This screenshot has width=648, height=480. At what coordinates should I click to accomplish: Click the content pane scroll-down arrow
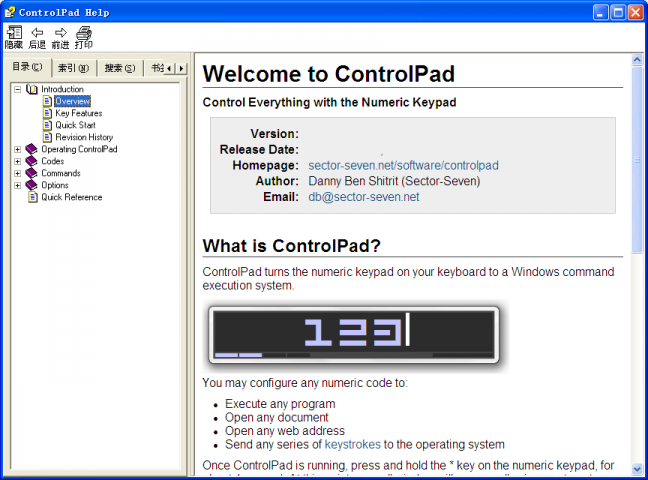click(x=637, y=468)
